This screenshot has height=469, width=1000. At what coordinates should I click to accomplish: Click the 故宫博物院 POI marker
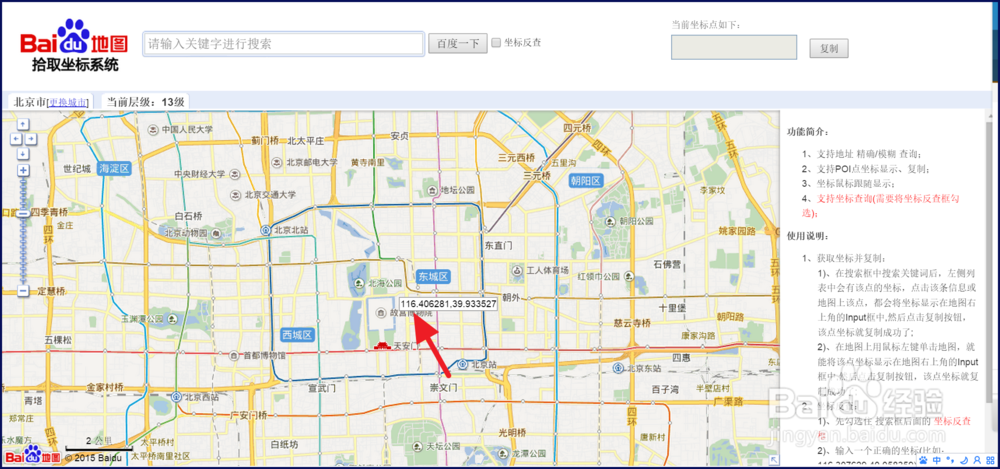(x=381, y=312)
